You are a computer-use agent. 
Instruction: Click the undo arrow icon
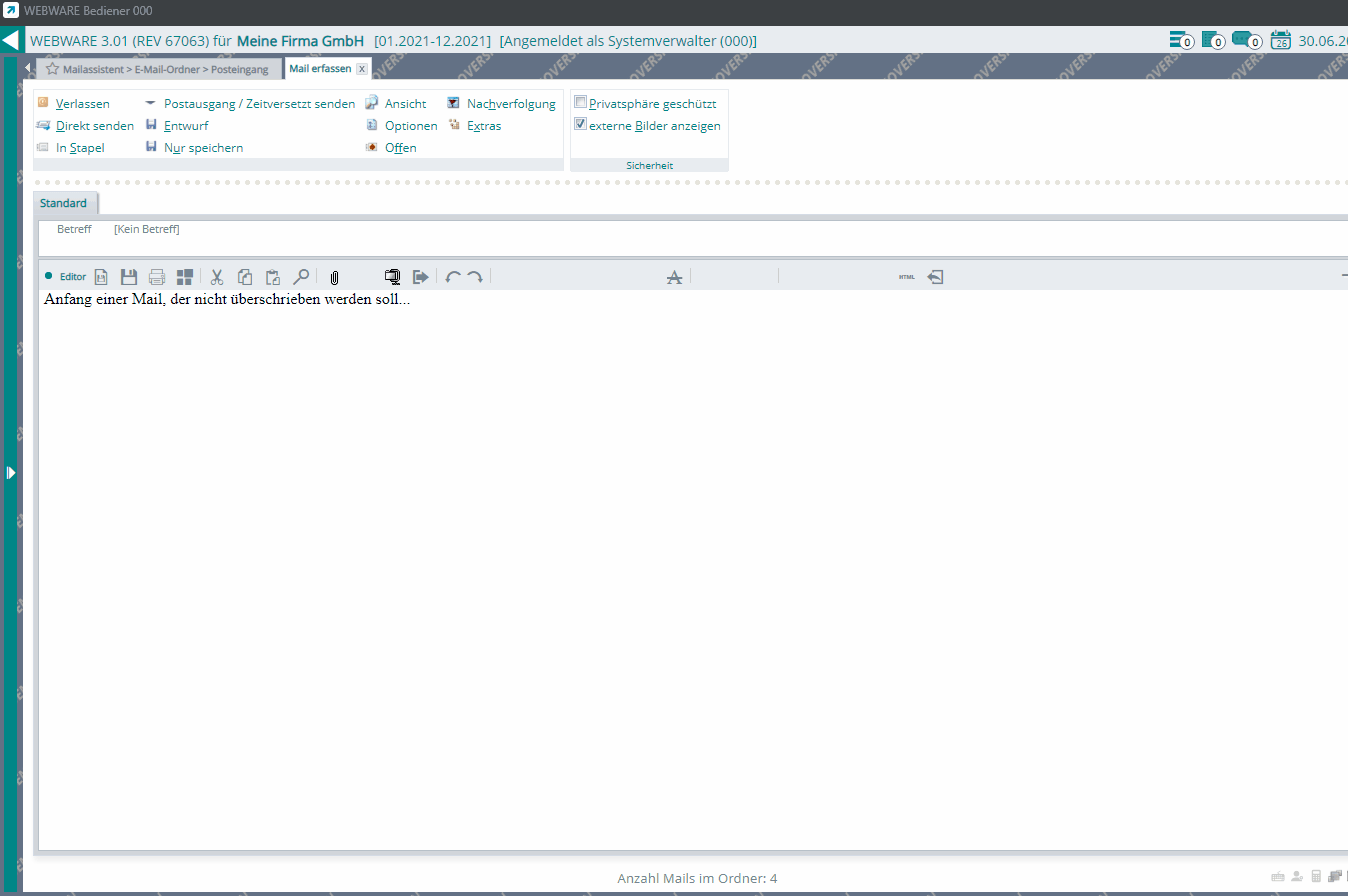(x=453, y=277)
